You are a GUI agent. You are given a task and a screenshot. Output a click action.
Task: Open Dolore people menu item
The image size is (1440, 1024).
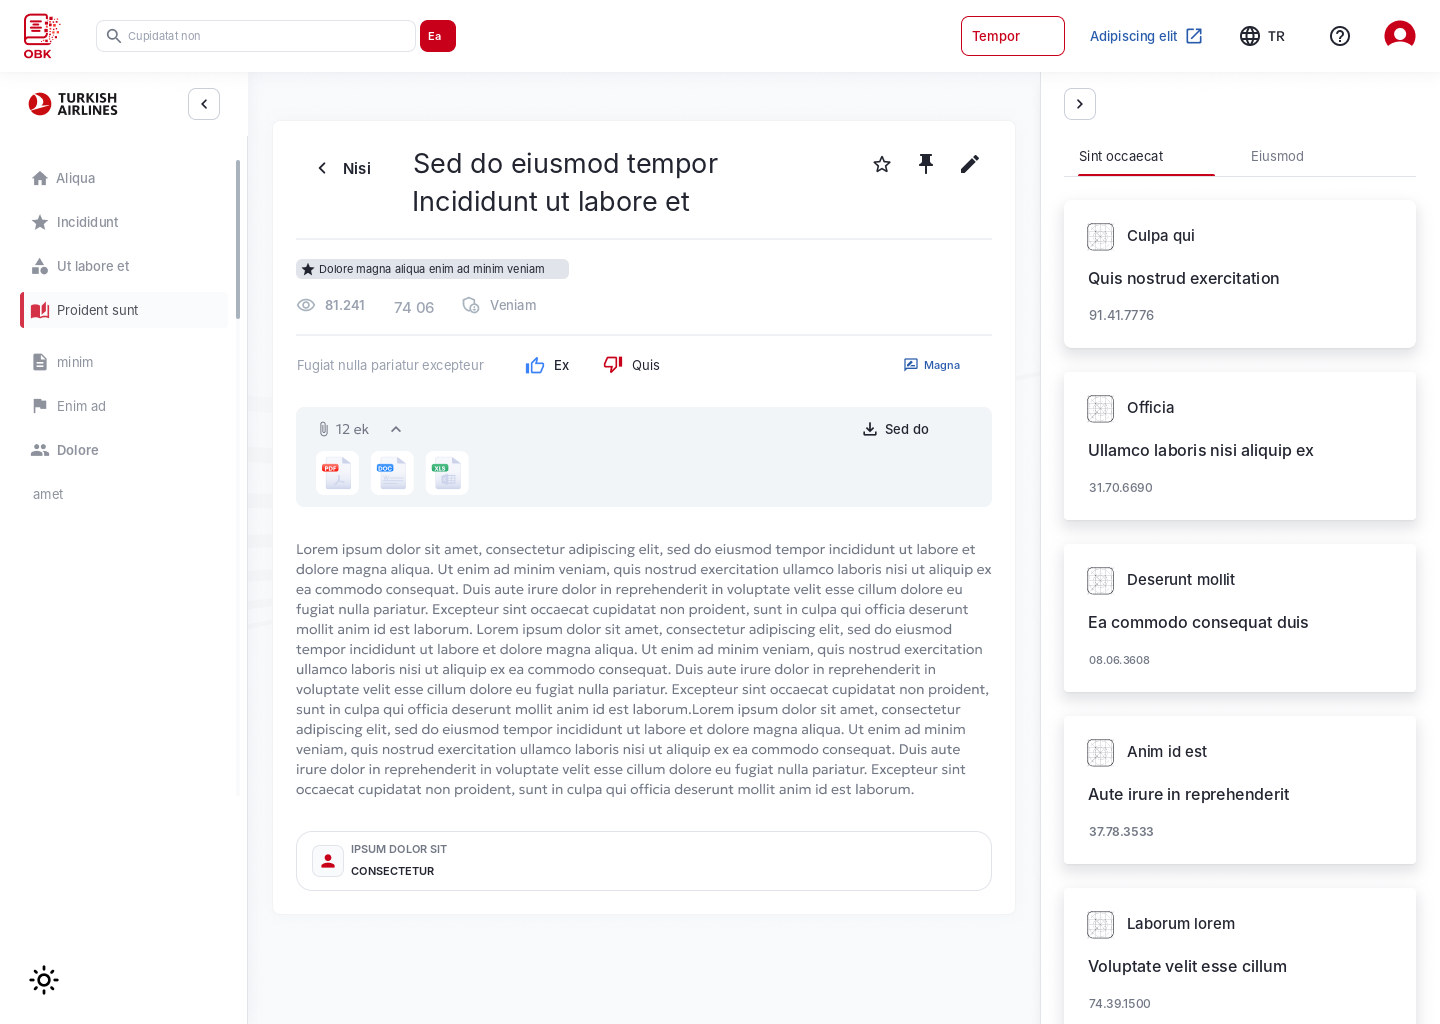(124, 450)
